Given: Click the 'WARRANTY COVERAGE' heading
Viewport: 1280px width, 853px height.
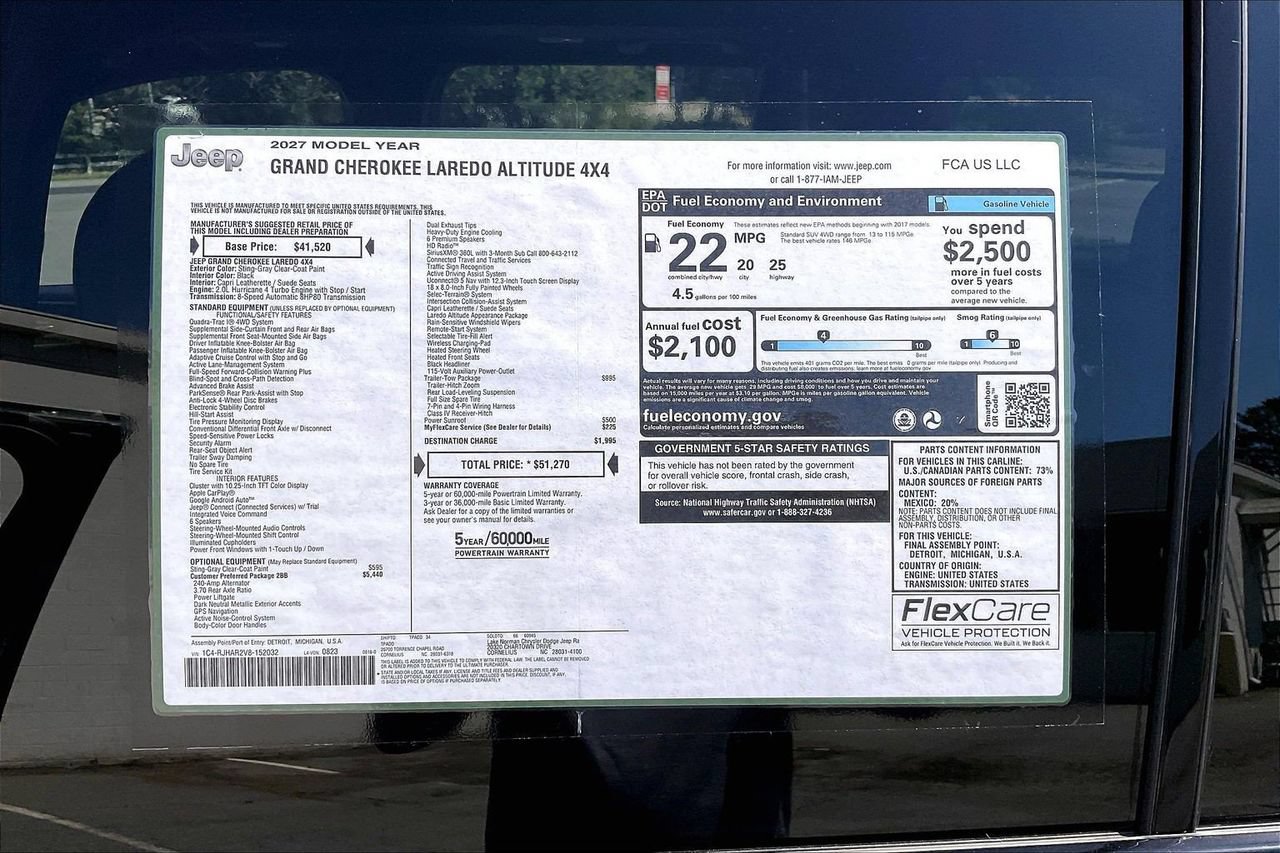Looking at the screenshot, I should pos(461,485).
